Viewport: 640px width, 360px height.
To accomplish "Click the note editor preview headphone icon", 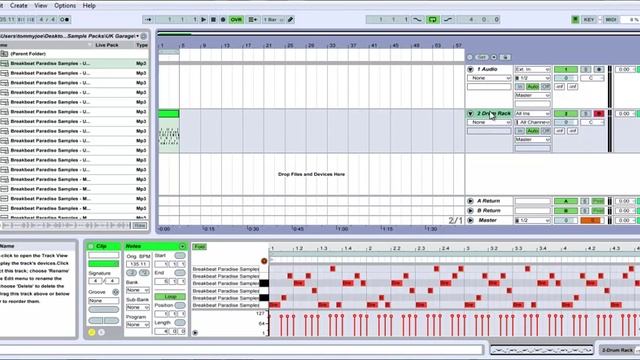I will [264, 261].
